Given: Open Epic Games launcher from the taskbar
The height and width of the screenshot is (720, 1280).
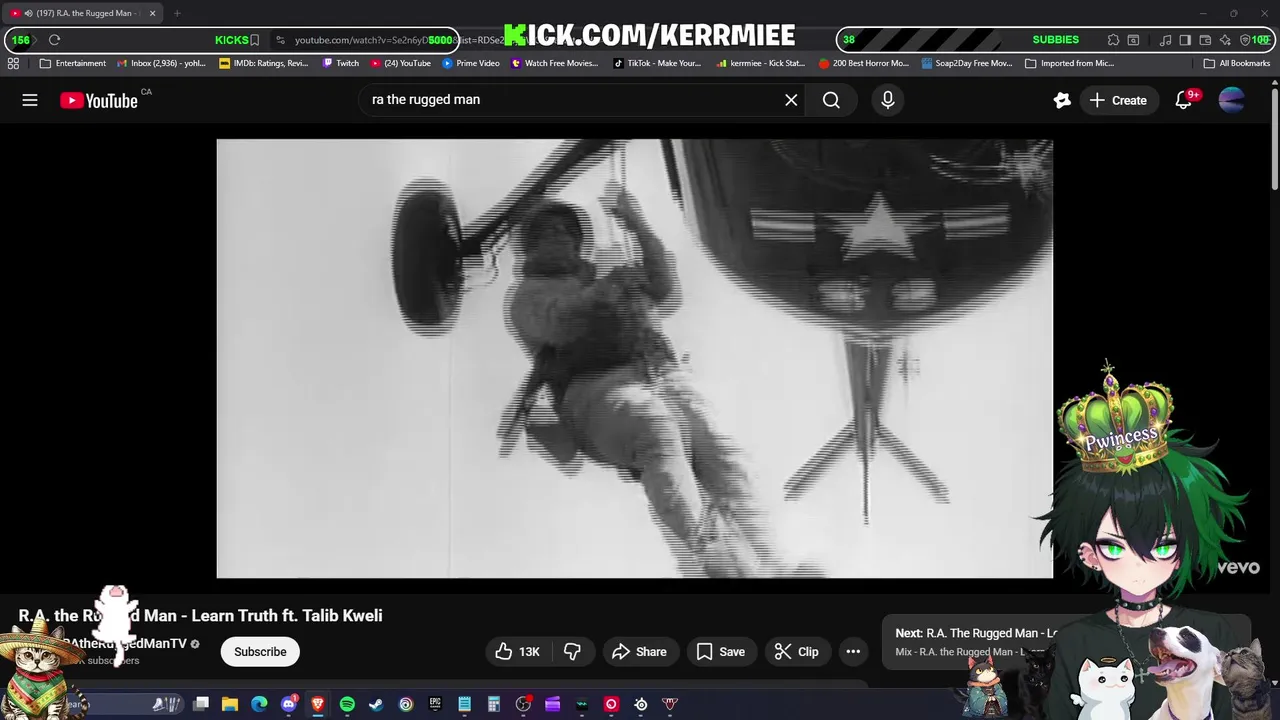Looking at the screenshot, I should (435, 704).
